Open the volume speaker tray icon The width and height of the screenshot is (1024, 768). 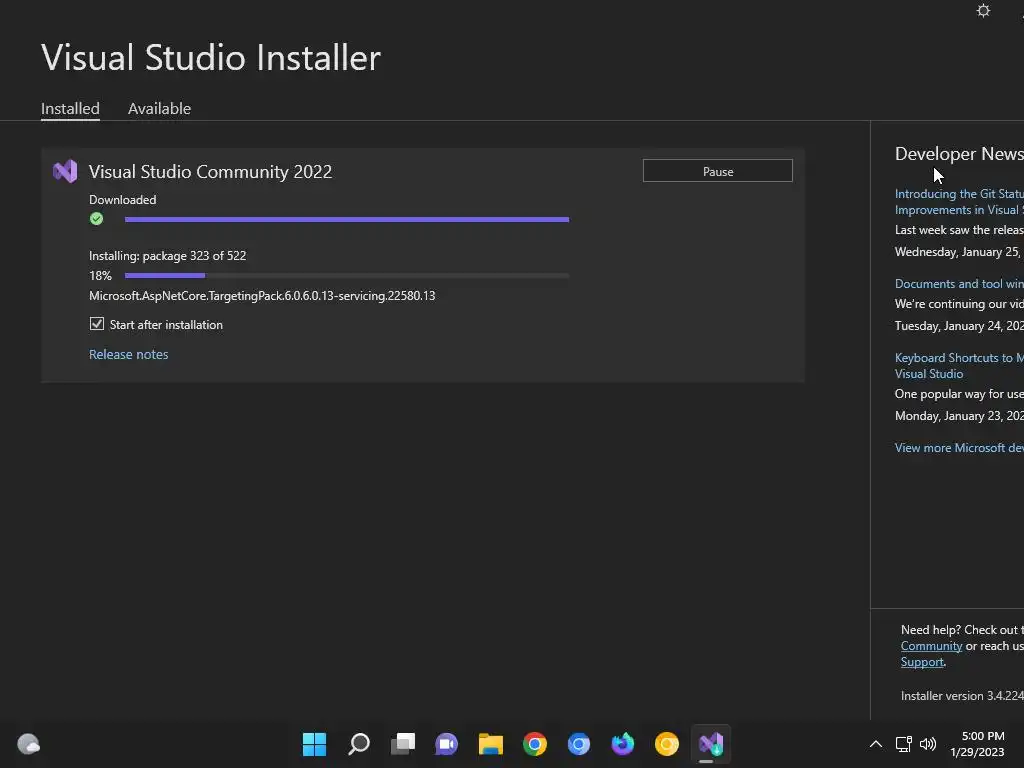pyautogui.click(x=927, y=744)
